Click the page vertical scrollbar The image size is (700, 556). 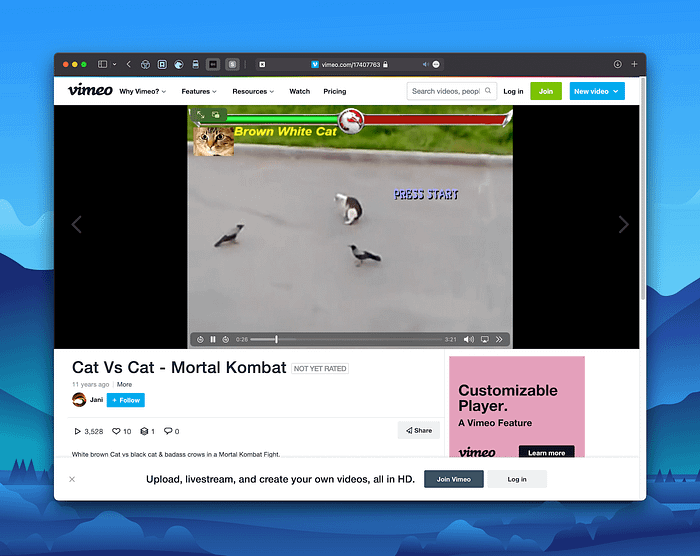[x=643, y=190]
